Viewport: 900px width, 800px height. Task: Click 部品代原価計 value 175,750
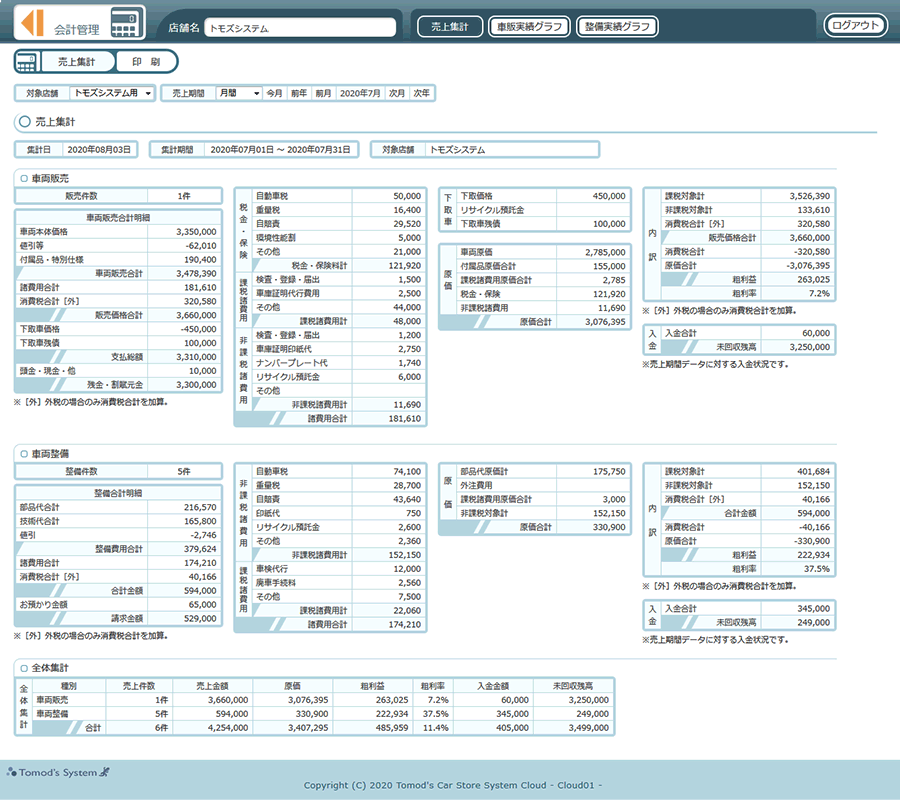(610, 472)
